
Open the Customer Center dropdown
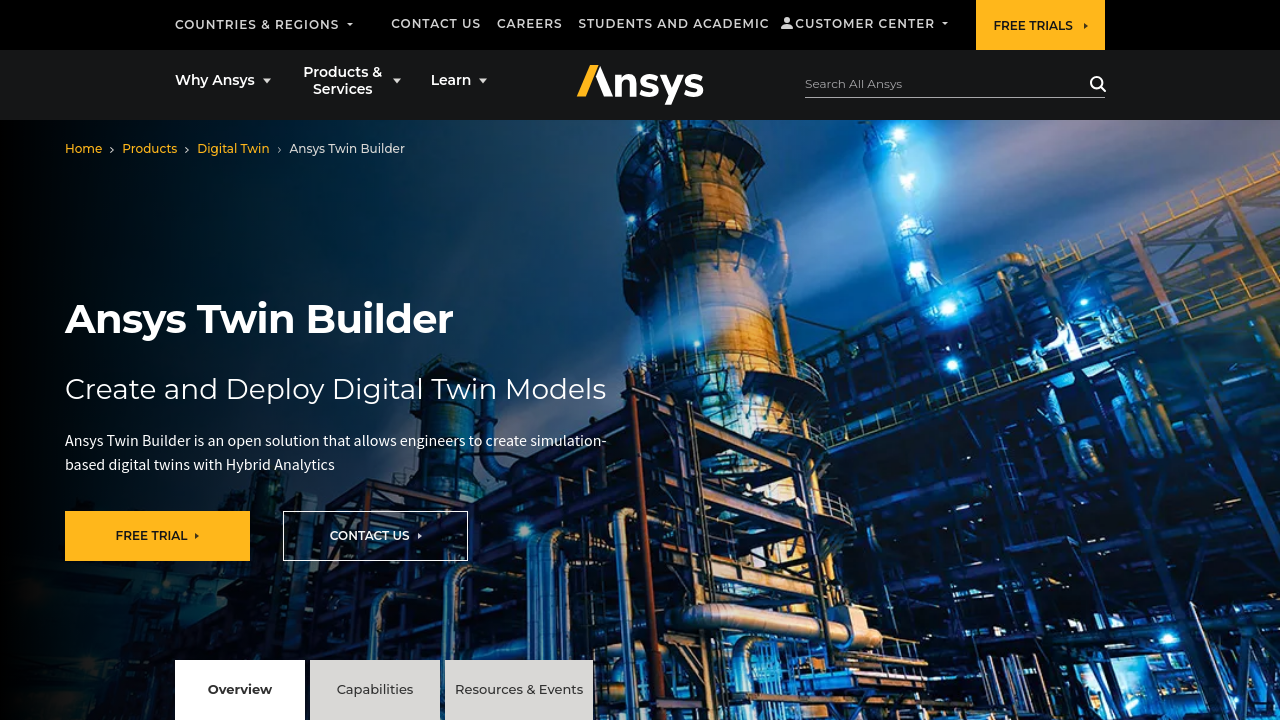(865, 23)
